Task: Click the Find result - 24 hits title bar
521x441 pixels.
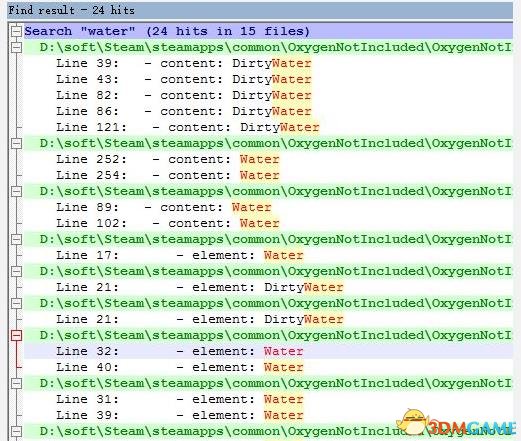Action: click(x=260, y=10)
